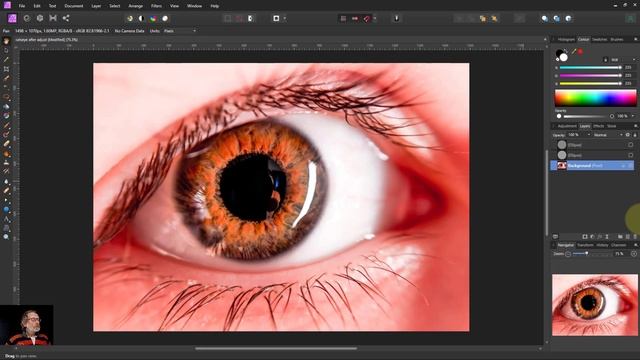Open the blend mode Normal dropdown

(x=608, y=135)
